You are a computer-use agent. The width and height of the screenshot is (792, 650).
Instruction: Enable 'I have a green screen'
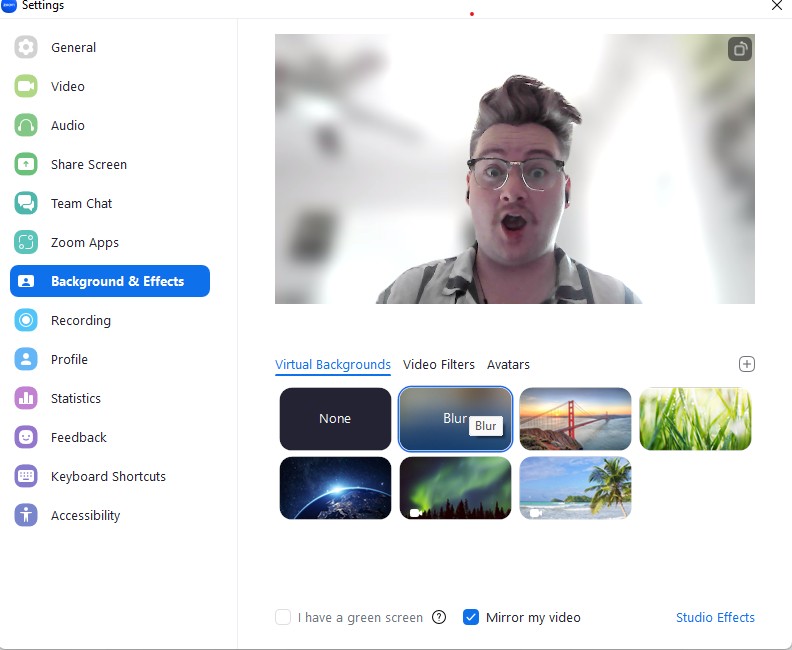[x=283, y=617]
